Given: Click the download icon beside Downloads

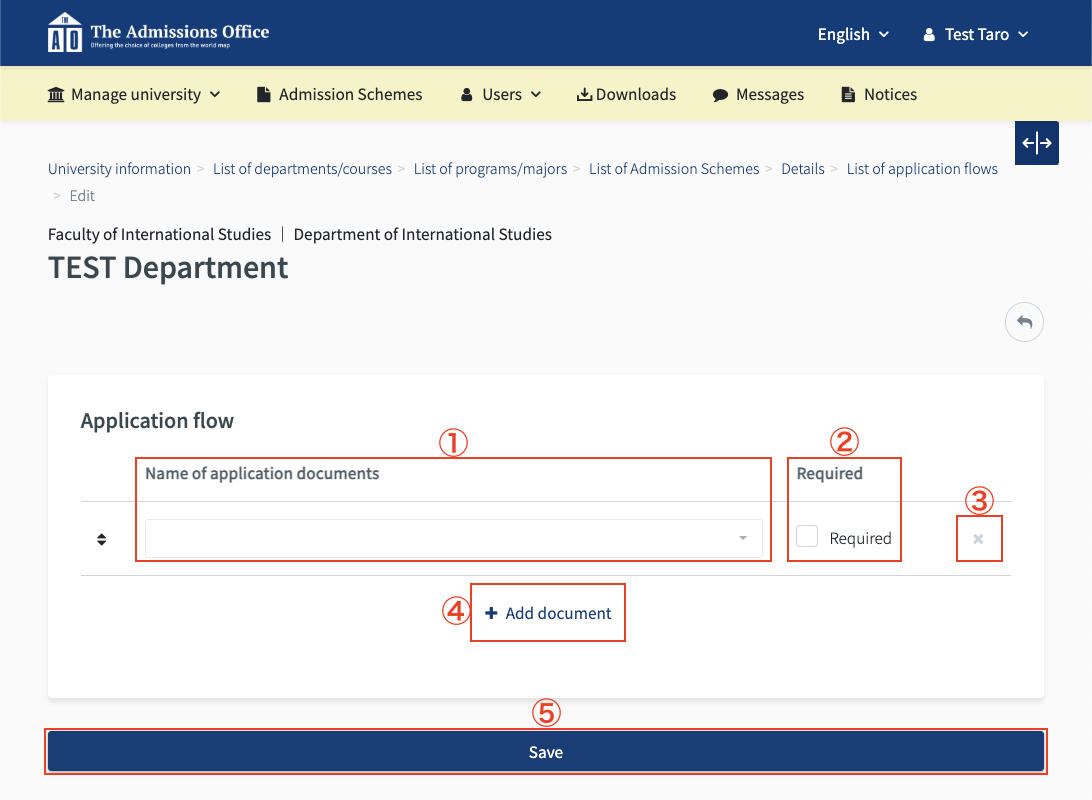Looking at the screenshot, I should click(584, 94).
